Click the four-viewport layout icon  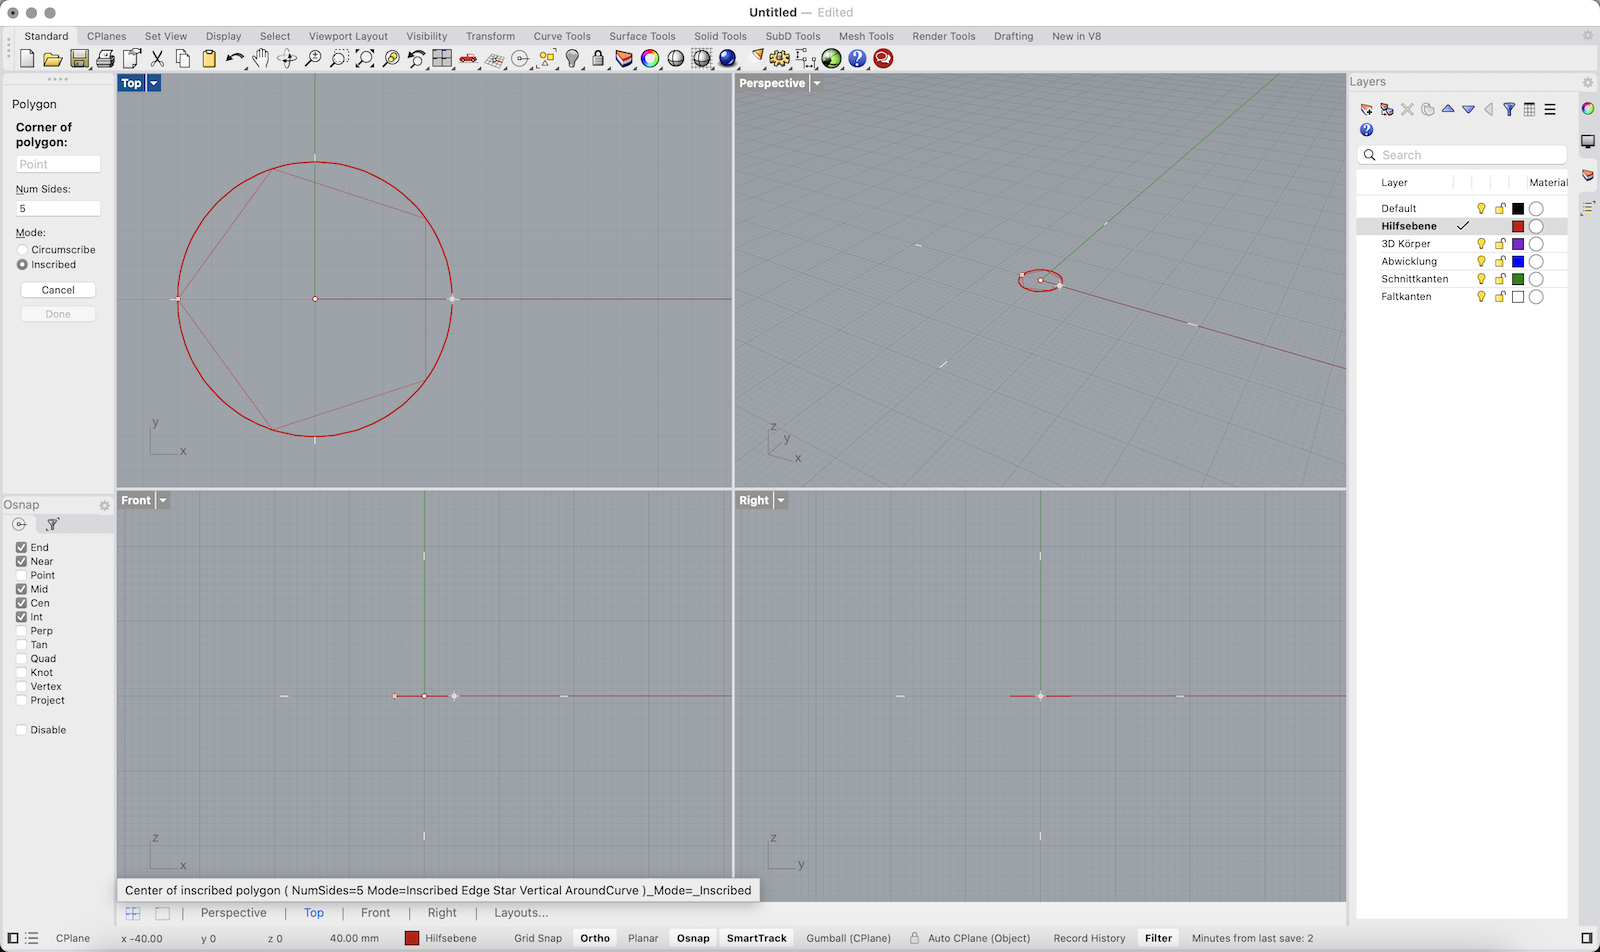point(443,59)
